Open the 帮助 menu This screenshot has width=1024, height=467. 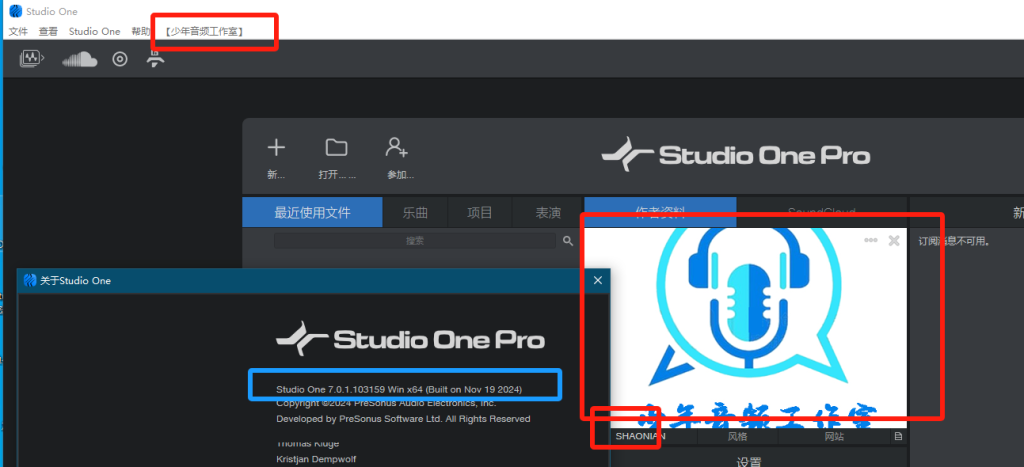coord(140,31)
